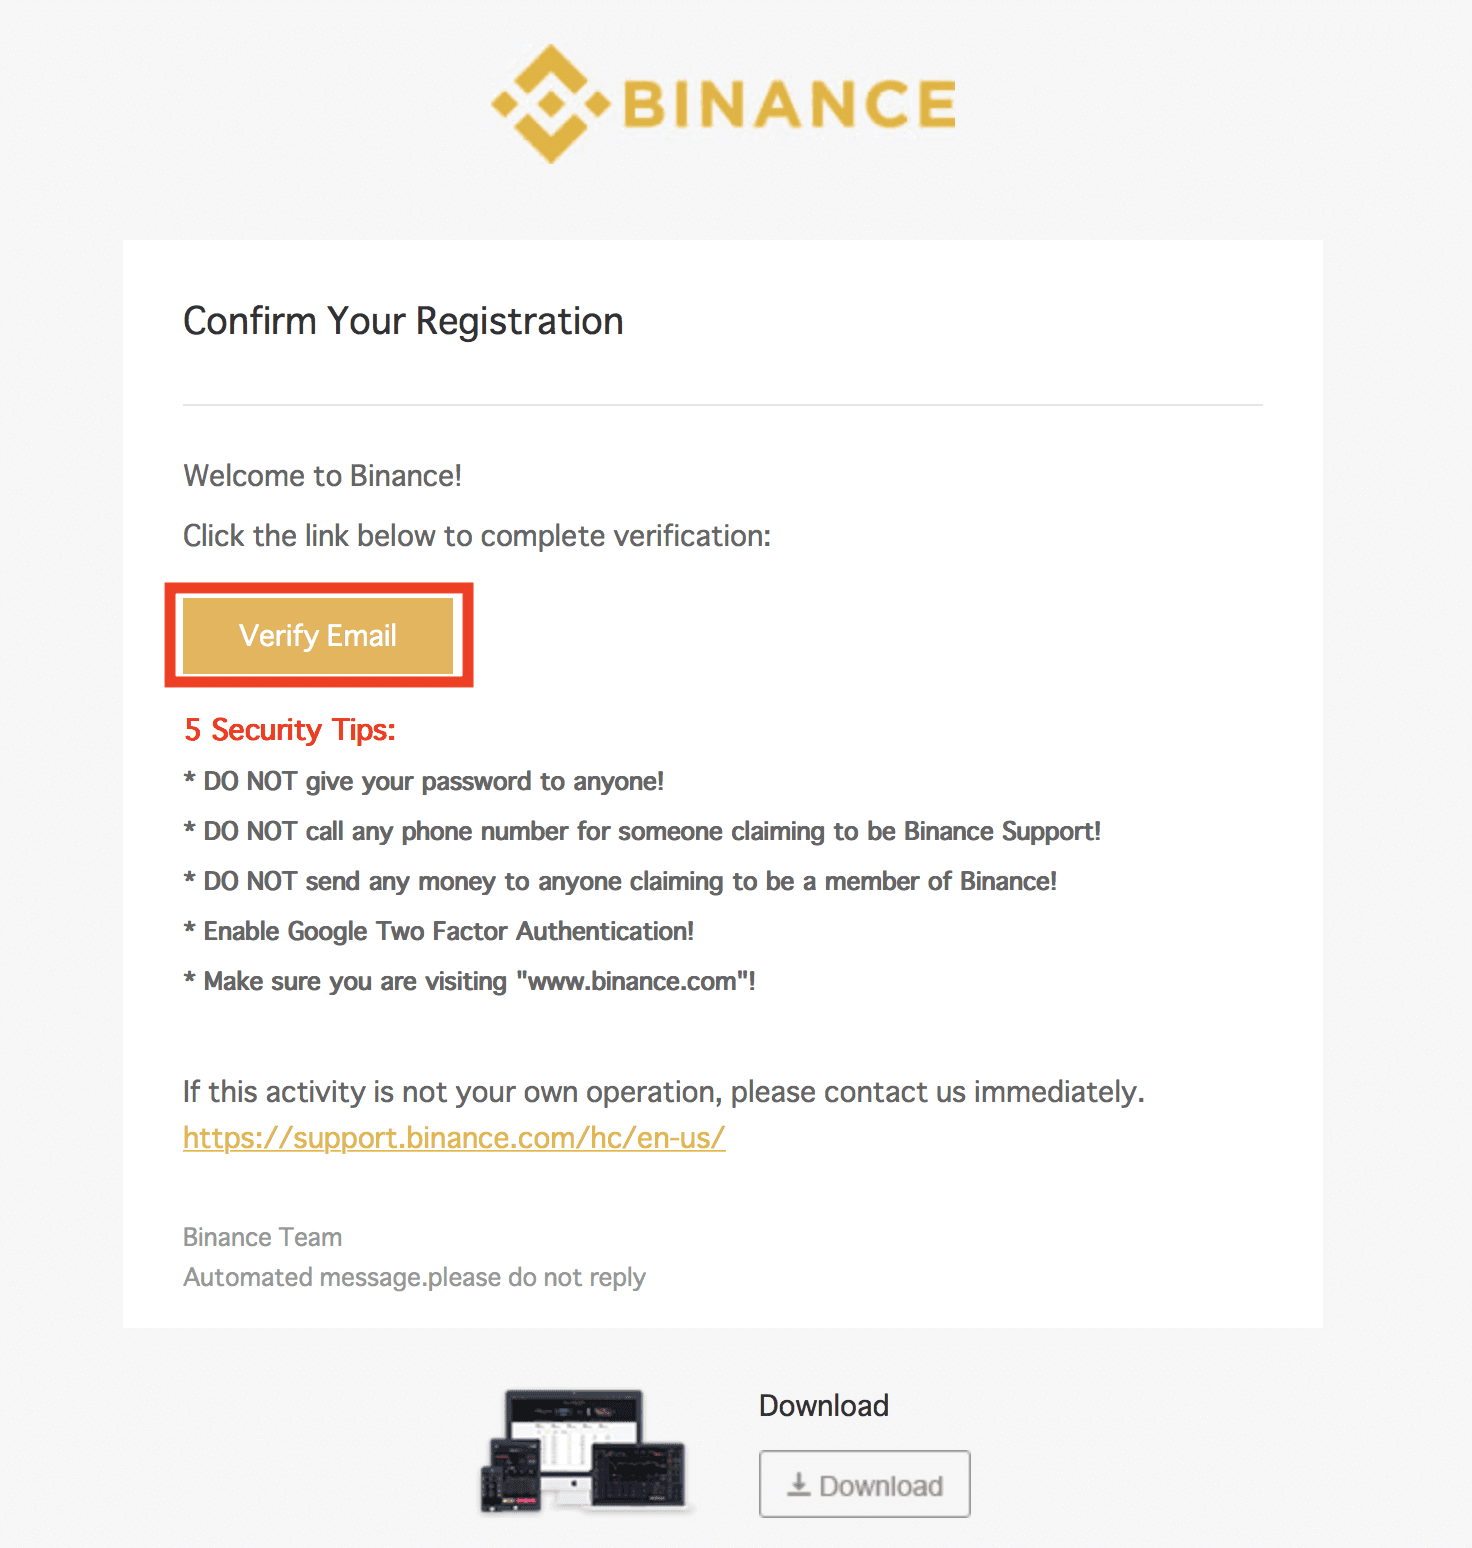The image size is (1472, 1548).
Task: Click the Download button with arrow
Action: (865, 1484)
